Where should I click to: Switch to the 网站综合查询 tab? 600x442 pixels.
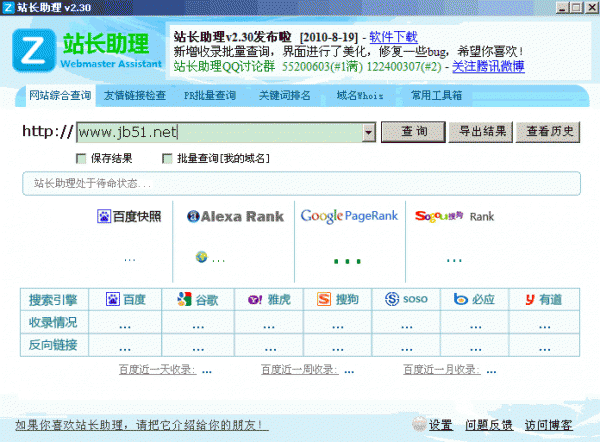pyautogui.click(x=60, y=95)
